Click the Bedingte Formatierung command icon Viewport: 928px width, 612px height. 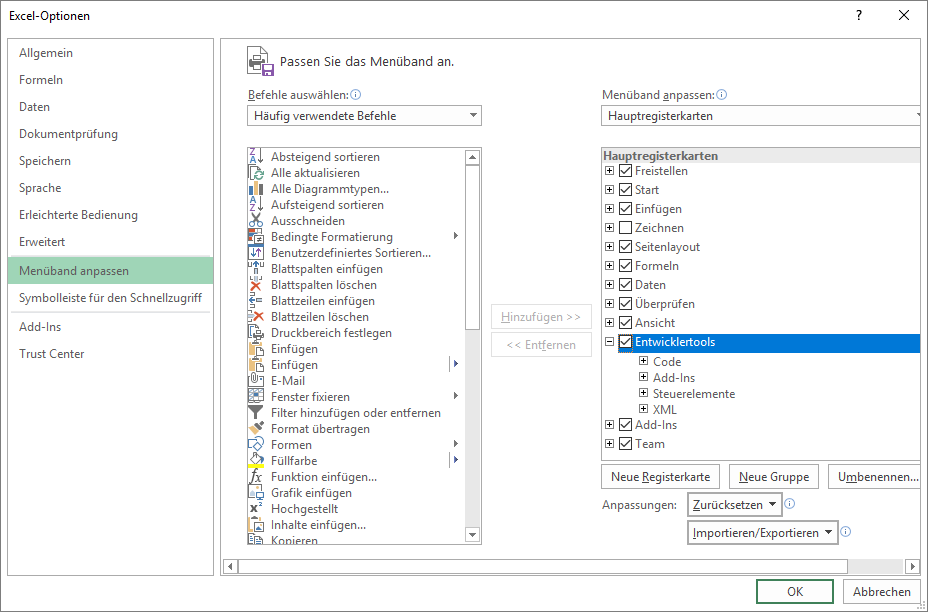(254, 235)
